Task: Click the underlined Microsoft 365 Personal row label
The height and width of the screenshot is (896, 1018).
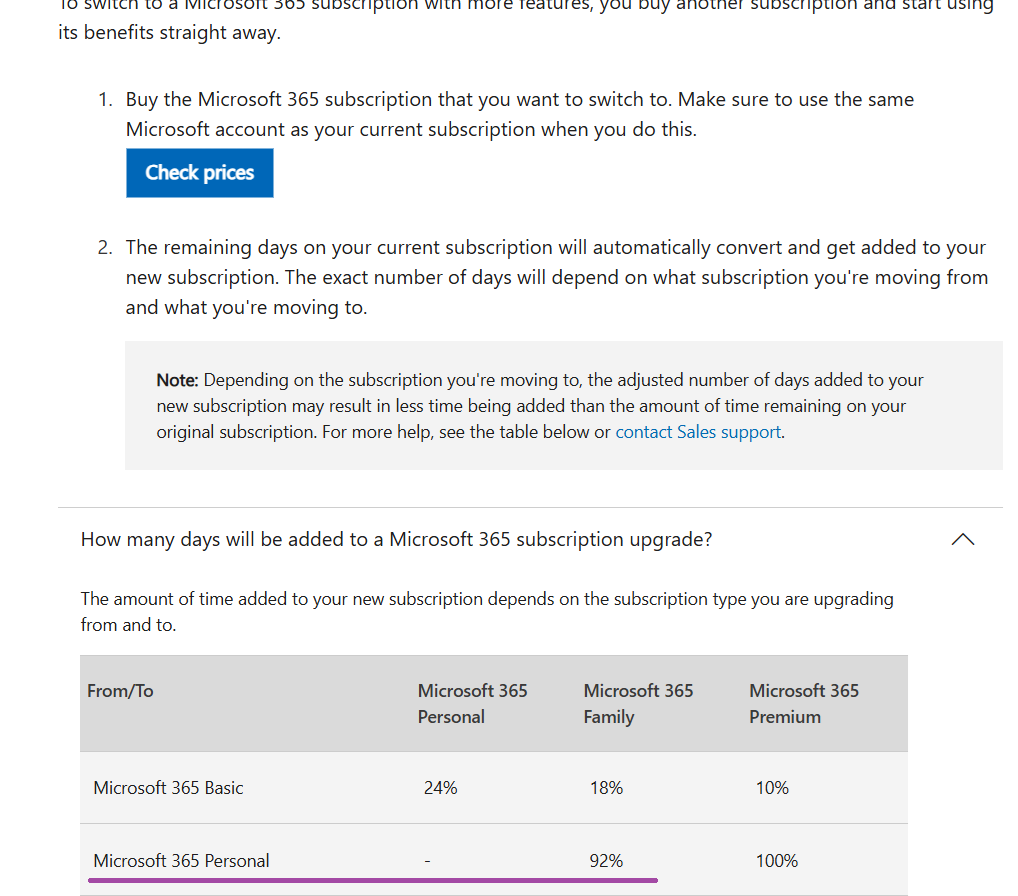Action: click(x=181, y=861)
